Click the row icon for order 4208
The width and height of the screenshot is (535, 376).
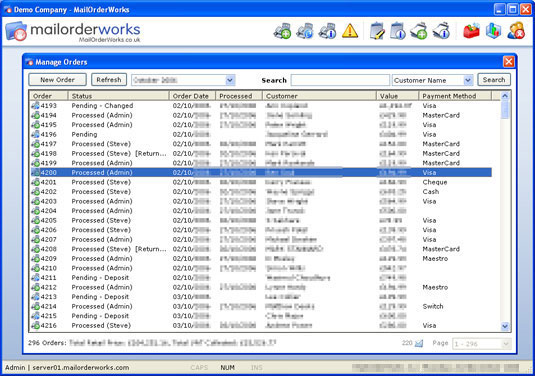click(35, 249)
